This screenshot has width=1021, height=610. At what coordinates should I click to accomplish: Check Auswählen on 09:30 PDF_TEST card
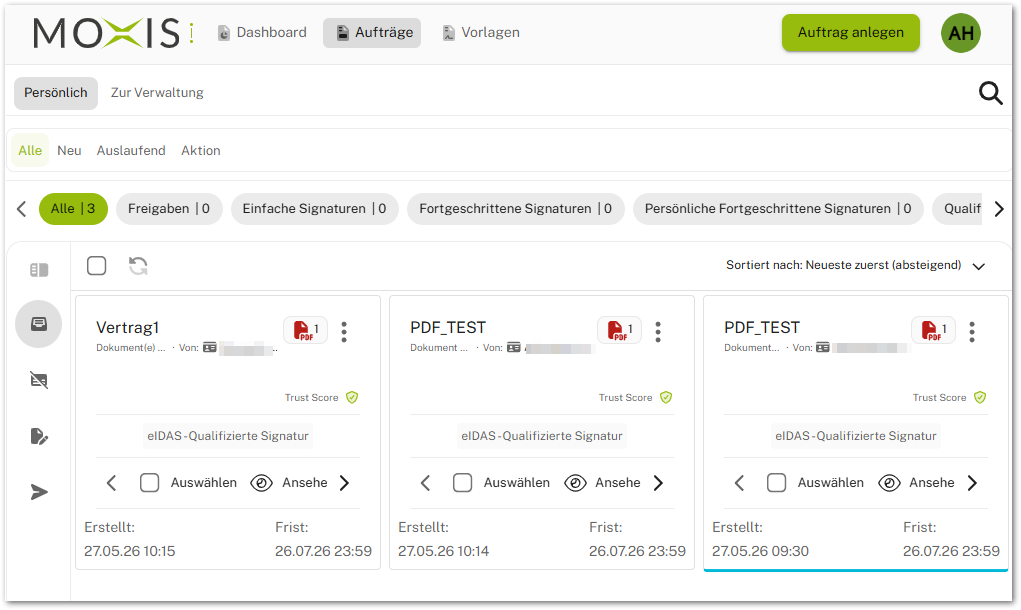[777, 482]
